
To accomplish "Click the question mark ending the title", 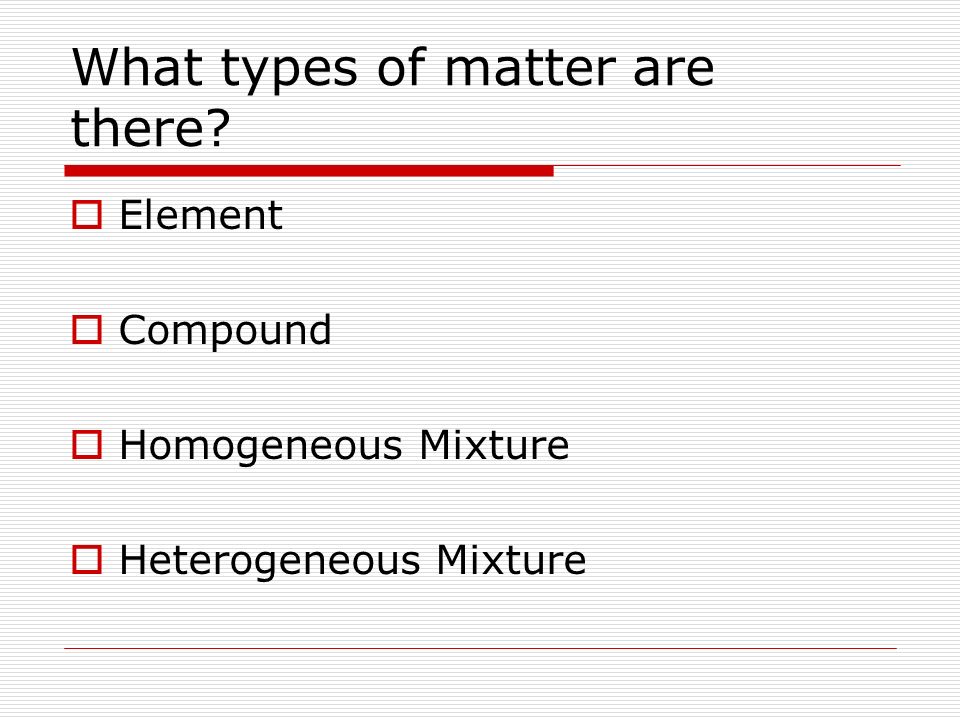I will coord(219,128).
